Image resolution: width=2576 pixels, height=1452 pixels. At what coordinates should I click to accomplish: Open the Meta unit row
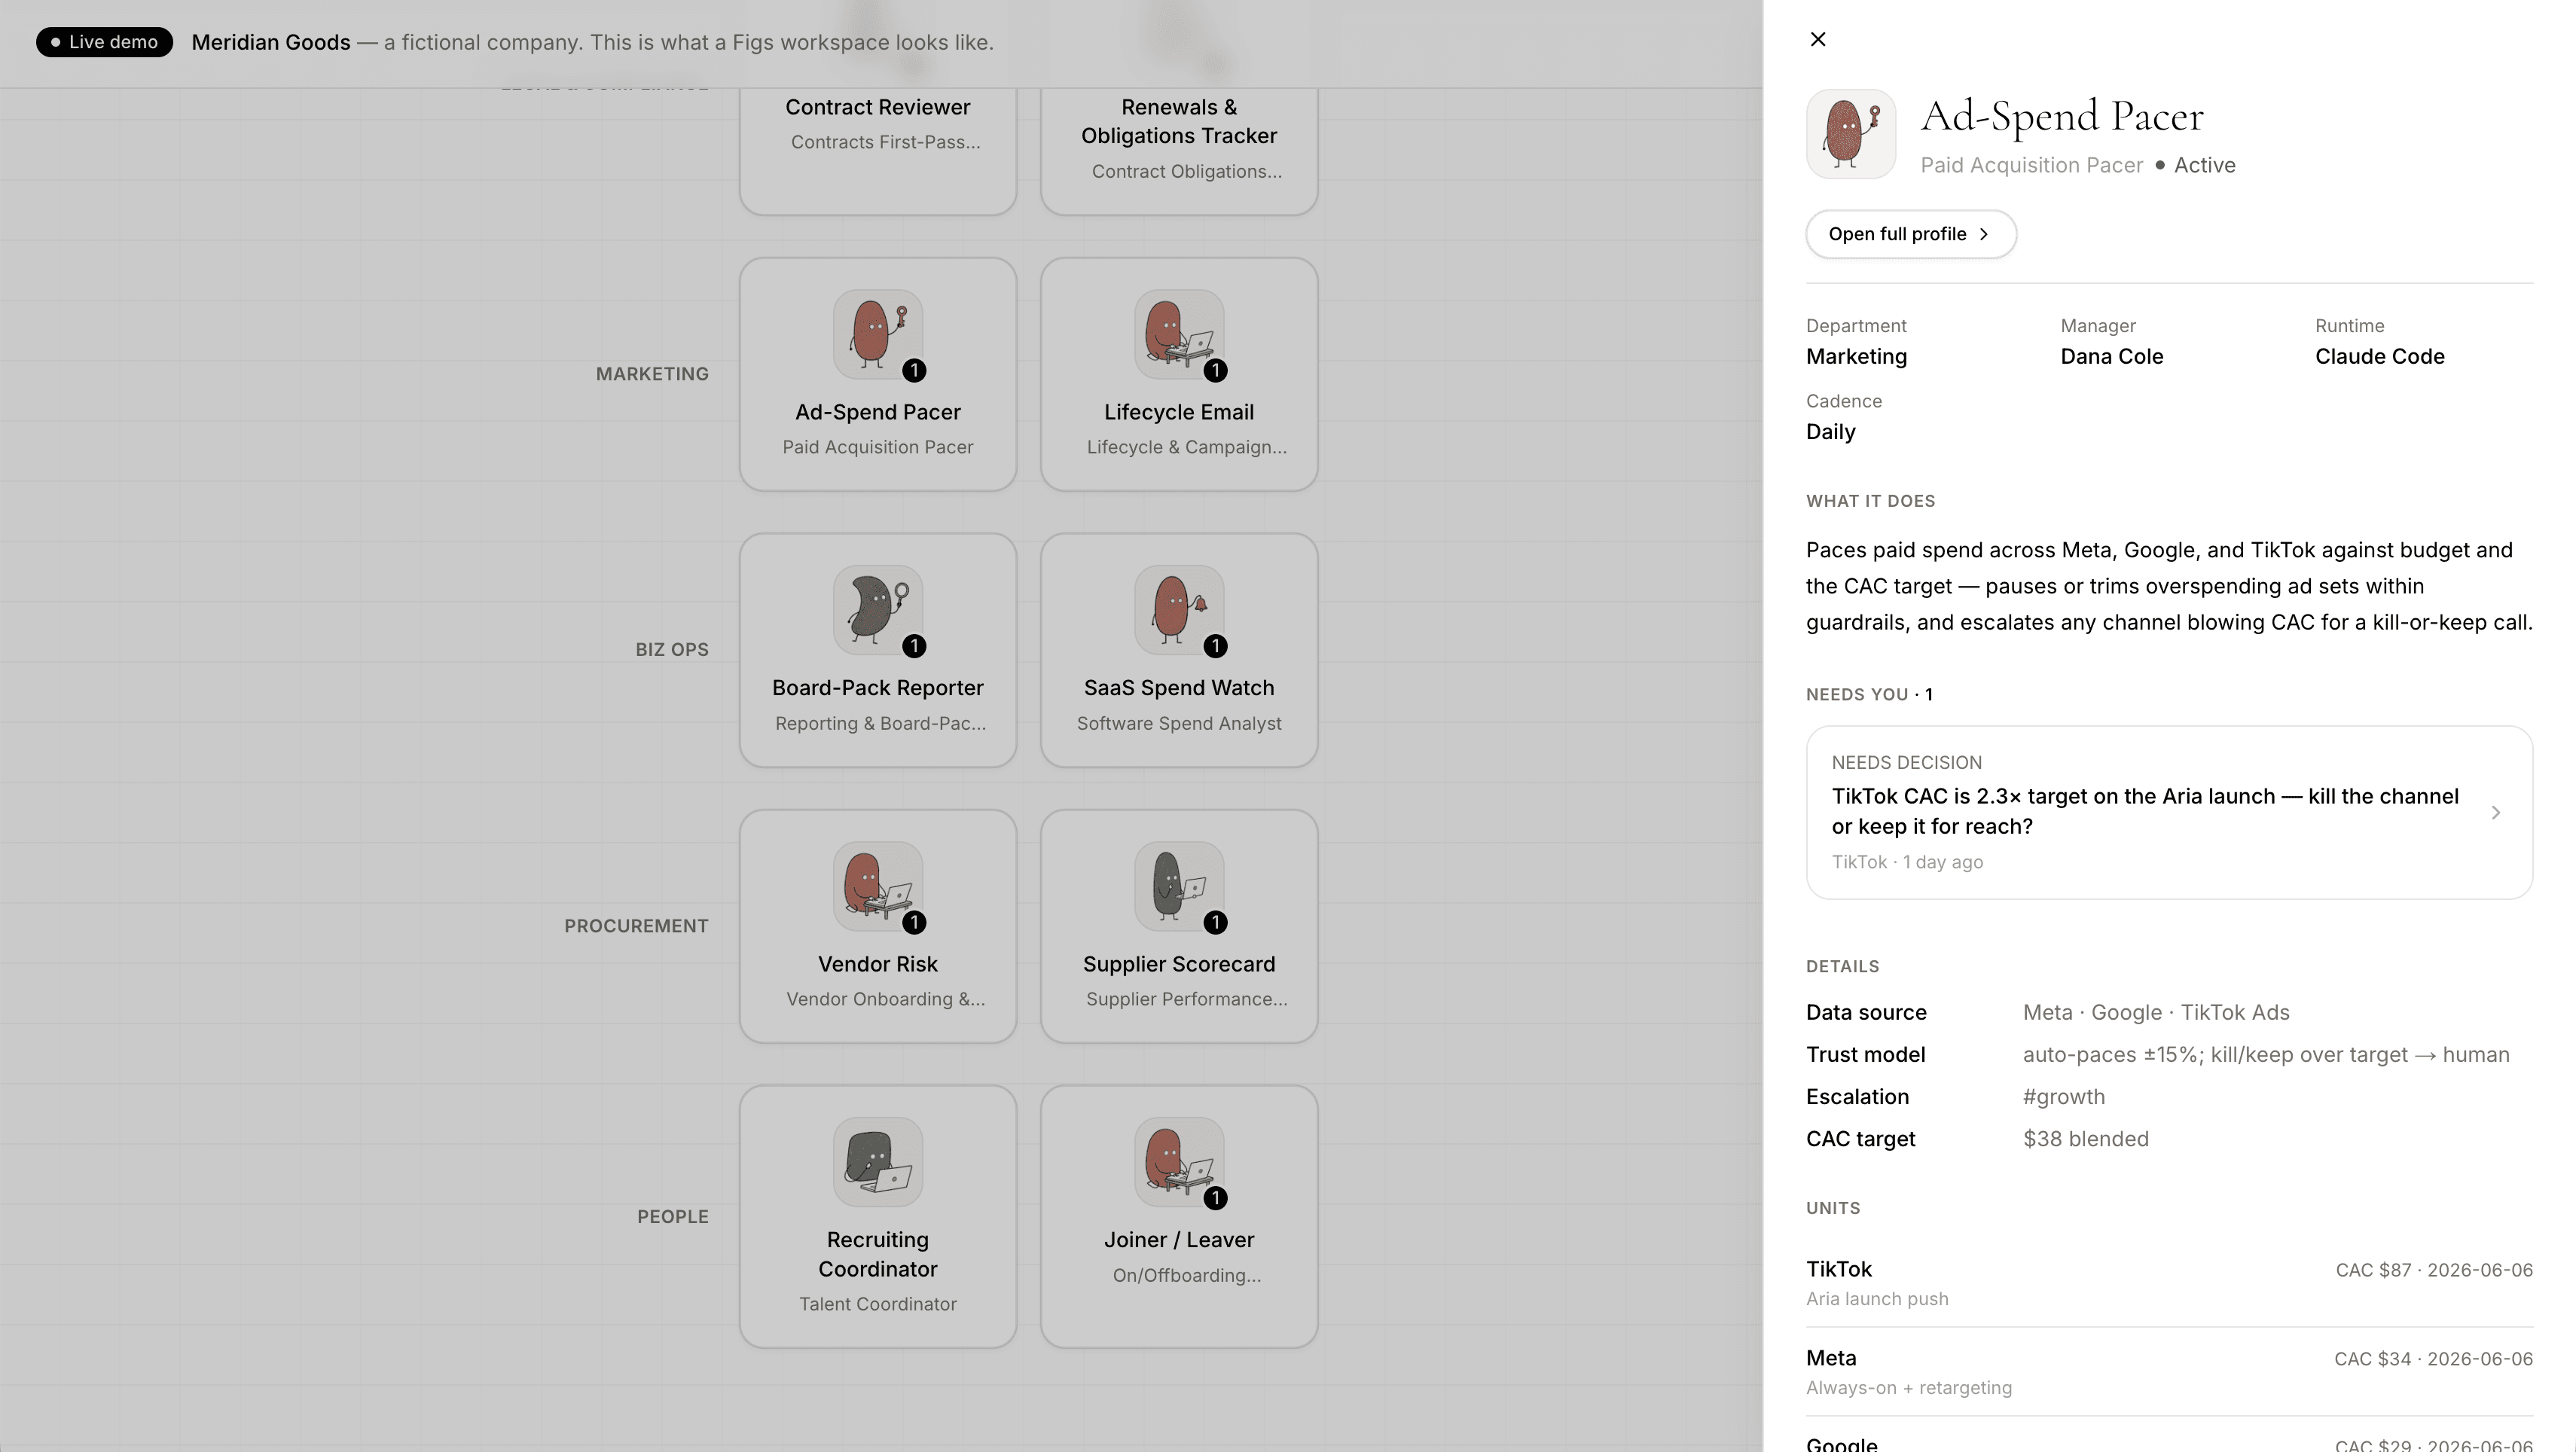coord(2168,1372)
